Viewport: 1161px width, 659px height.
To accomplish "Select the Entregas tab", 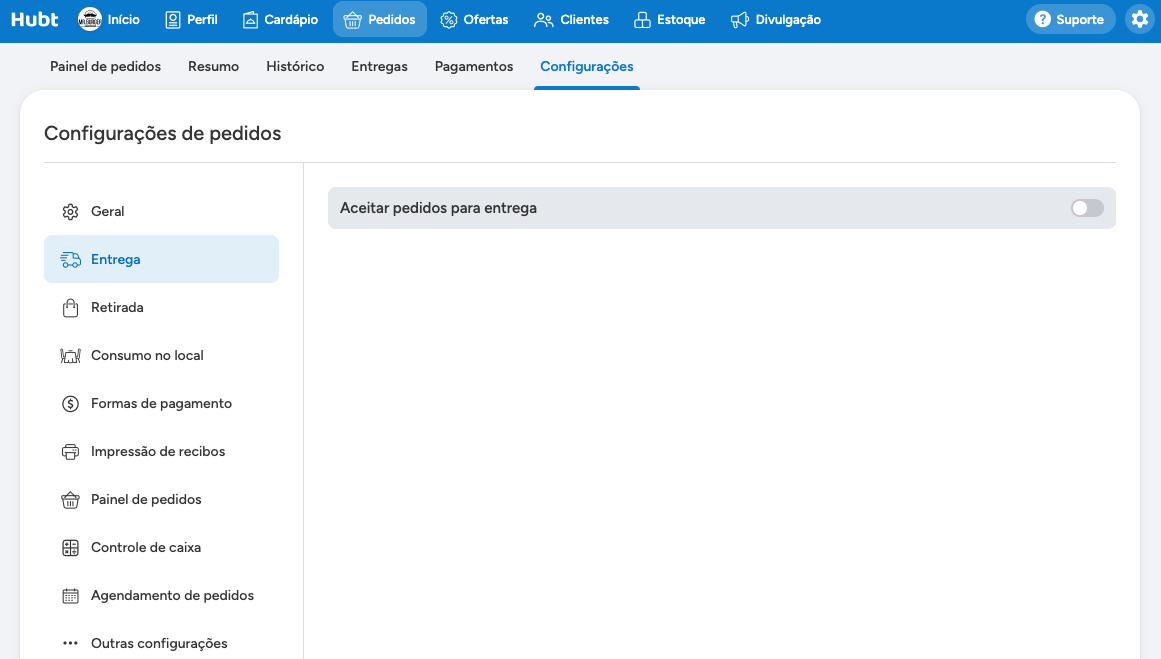I will [x=379, y=67].
